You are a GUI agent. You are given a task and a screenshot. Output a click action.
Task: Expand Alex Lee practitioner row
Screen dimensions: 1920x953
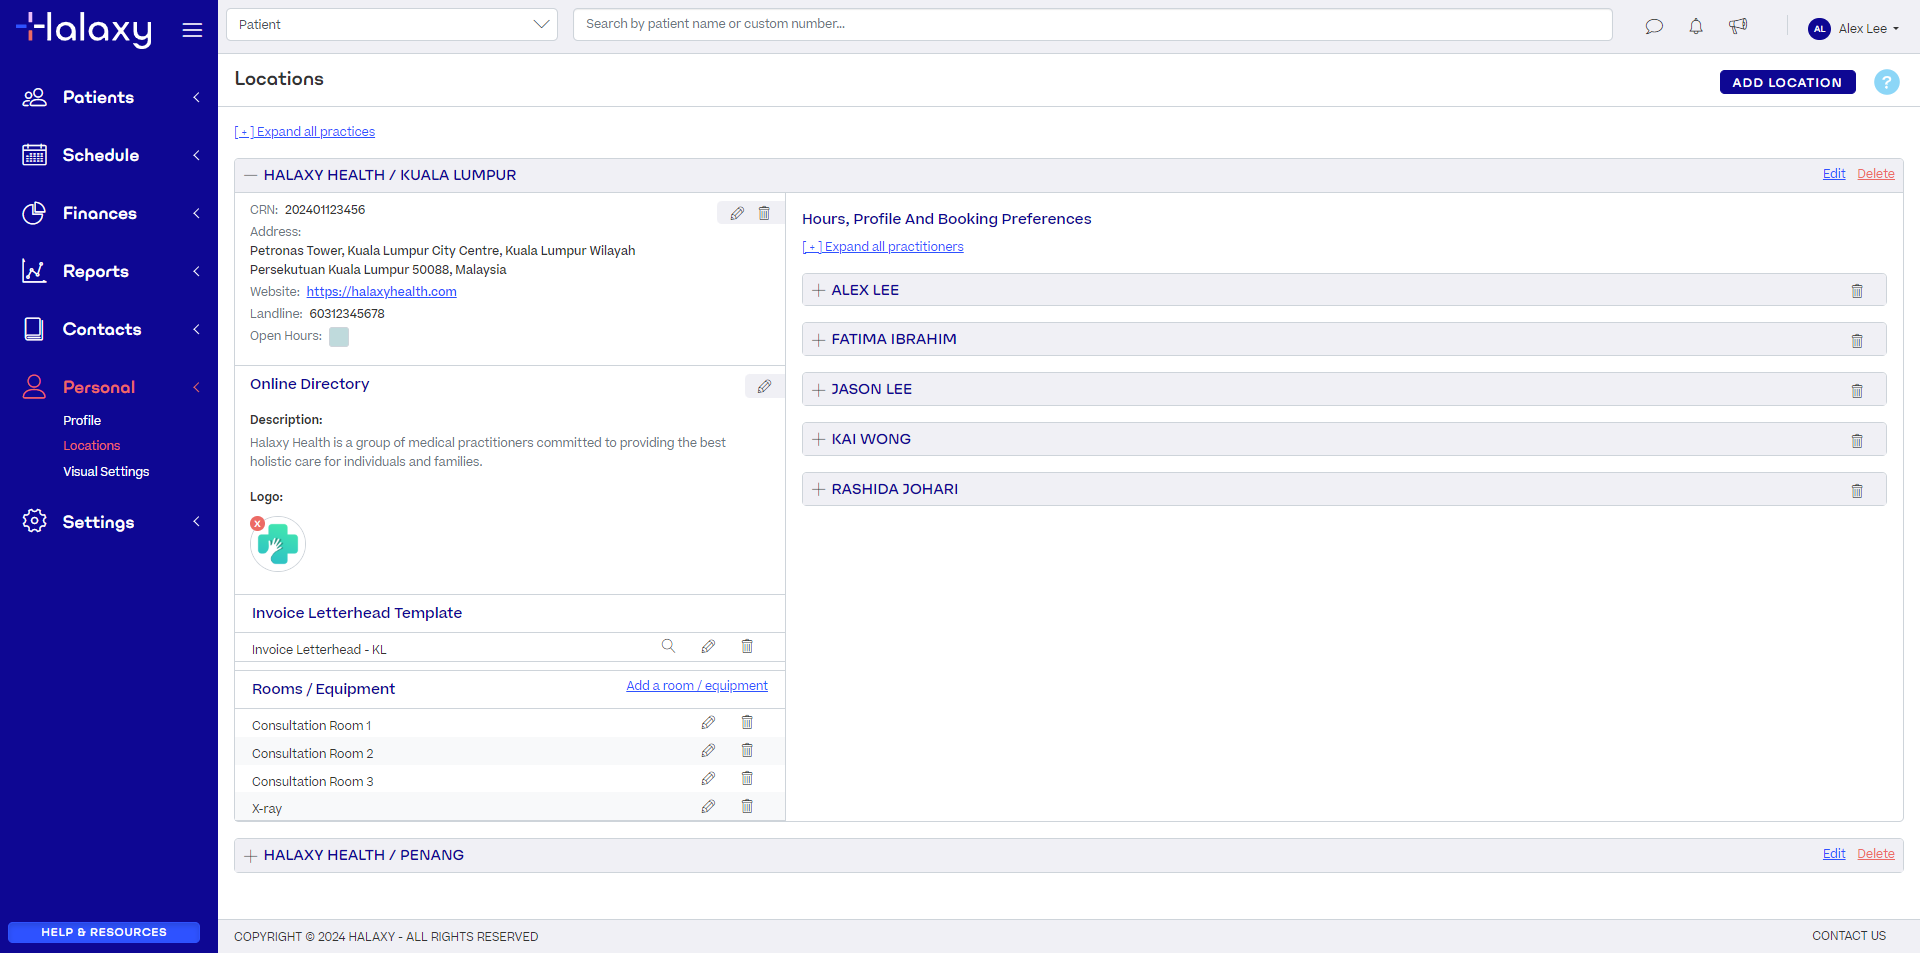pos(819,290)
